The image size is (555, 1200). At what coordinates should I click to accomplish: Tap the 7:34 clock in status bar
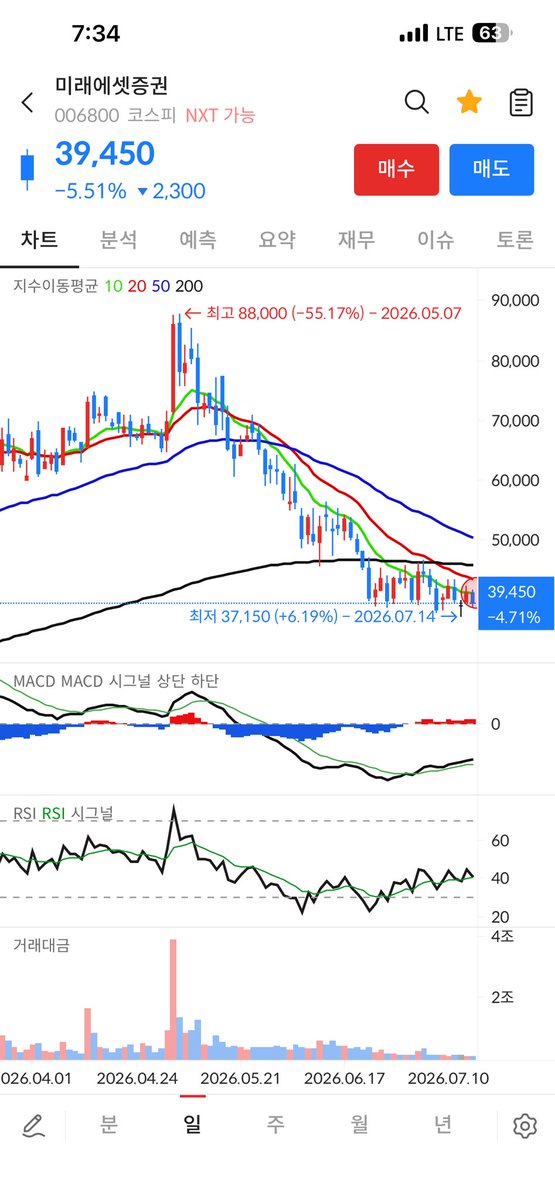click(96, 33)
